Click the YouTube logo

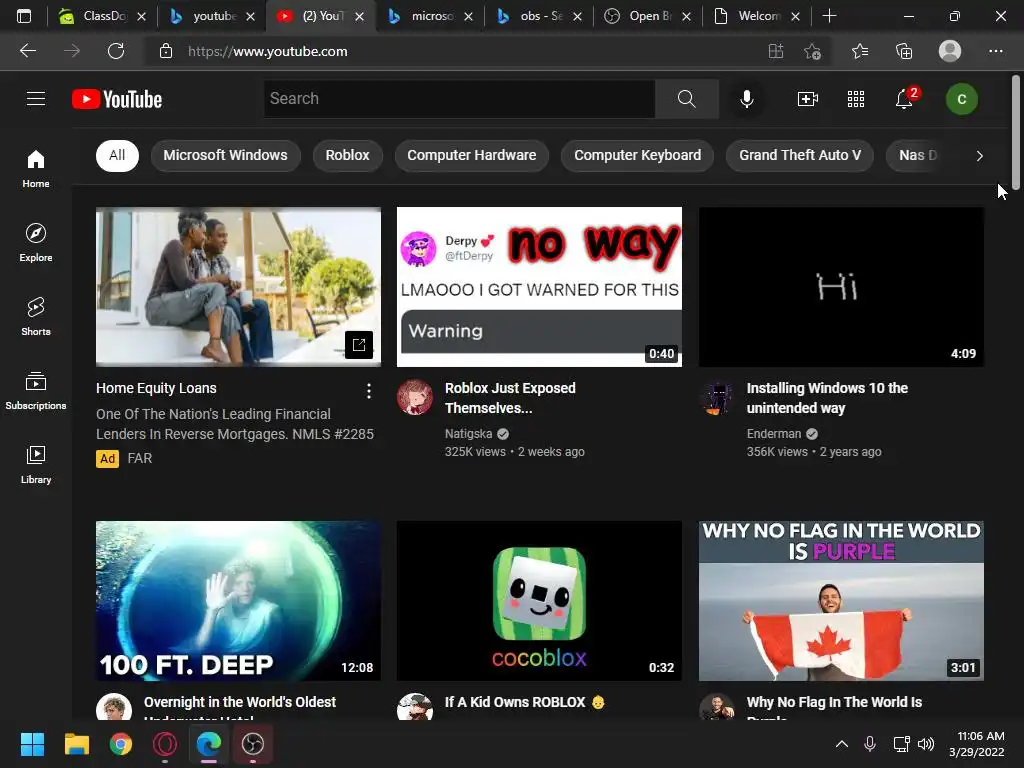coord(117,99)
